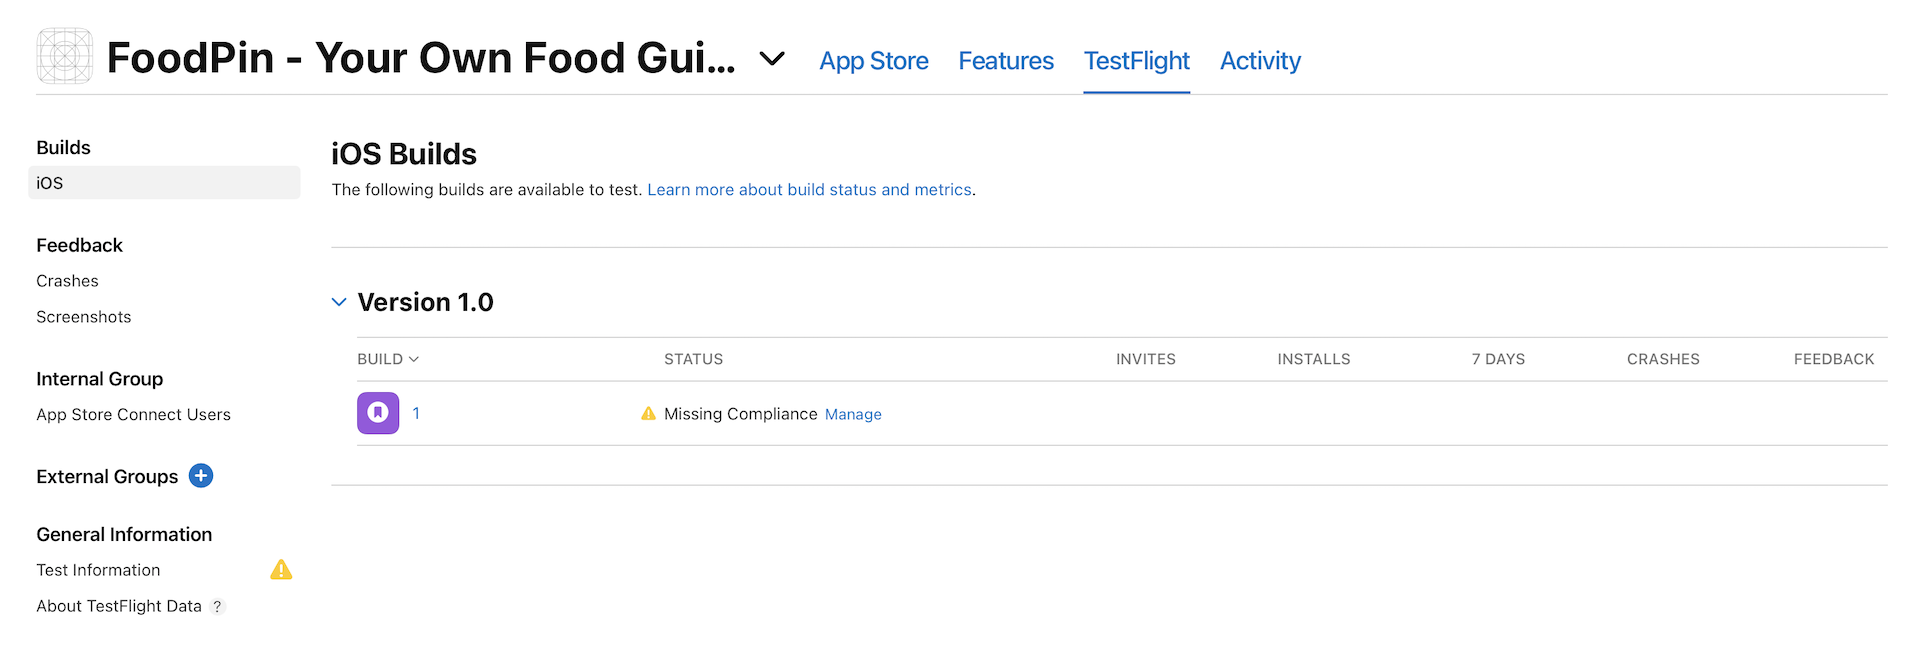Click the iOS Builds heading
This screenshot has height=667, width=1920.
tap(404, 154)
